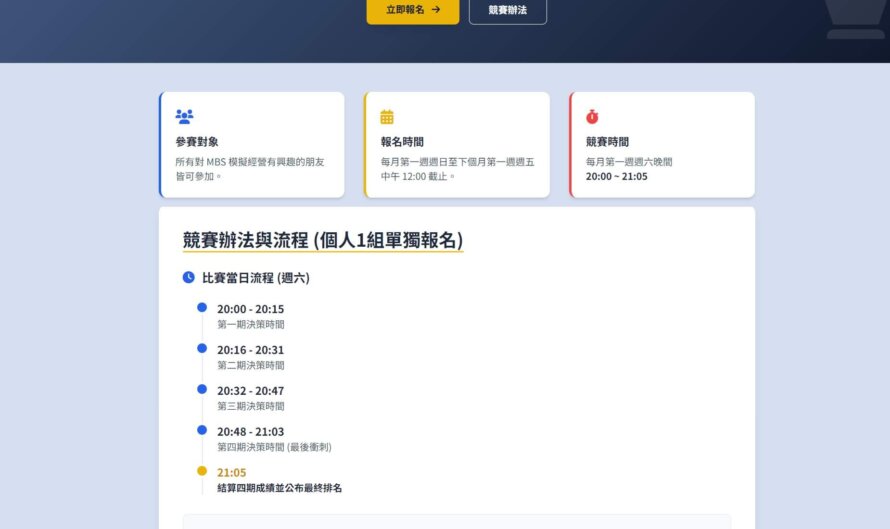Click the 結算四期成績並公布最終排名 text

[279, 488]
